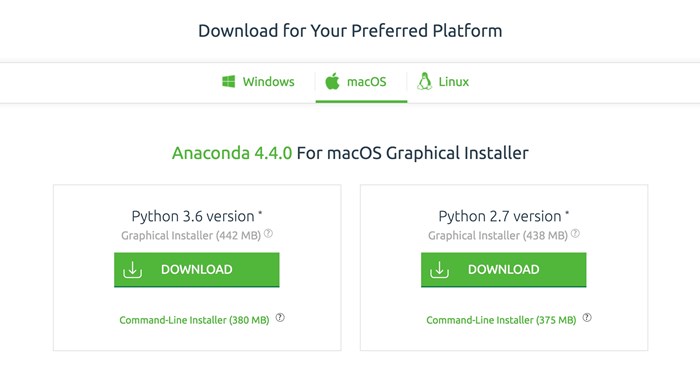Open Command-Line Installer (380 MB) link
The image size is (700, 366).
pyautogui.click(x=194, y=320)
